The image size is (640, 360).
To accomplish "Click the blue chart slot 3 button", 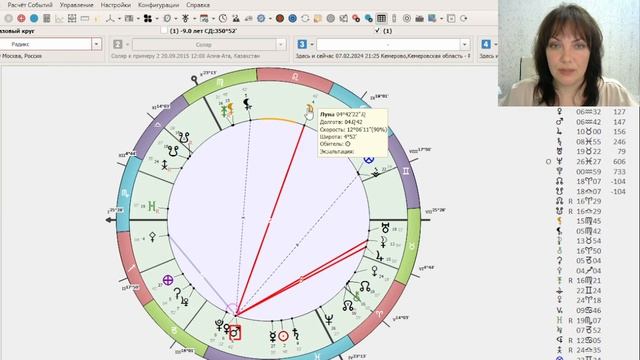I will [x=302, y=44].
